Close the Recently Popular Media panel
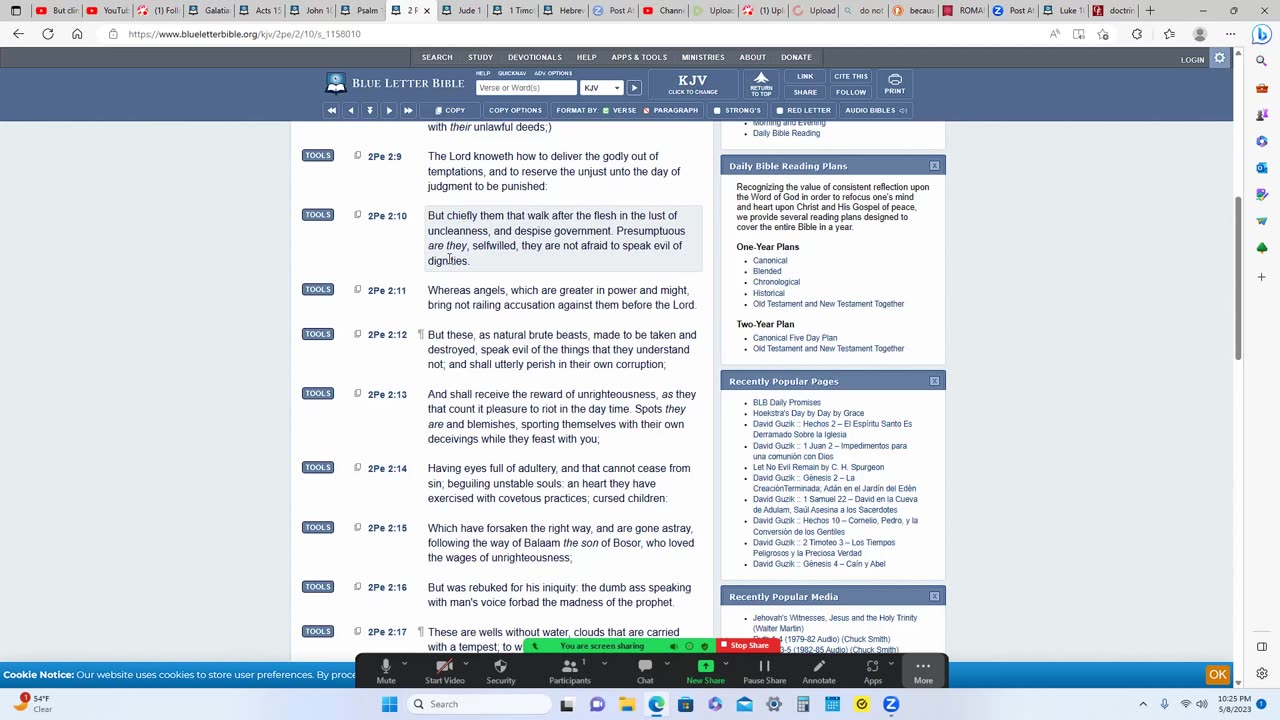 coord(934,596)
